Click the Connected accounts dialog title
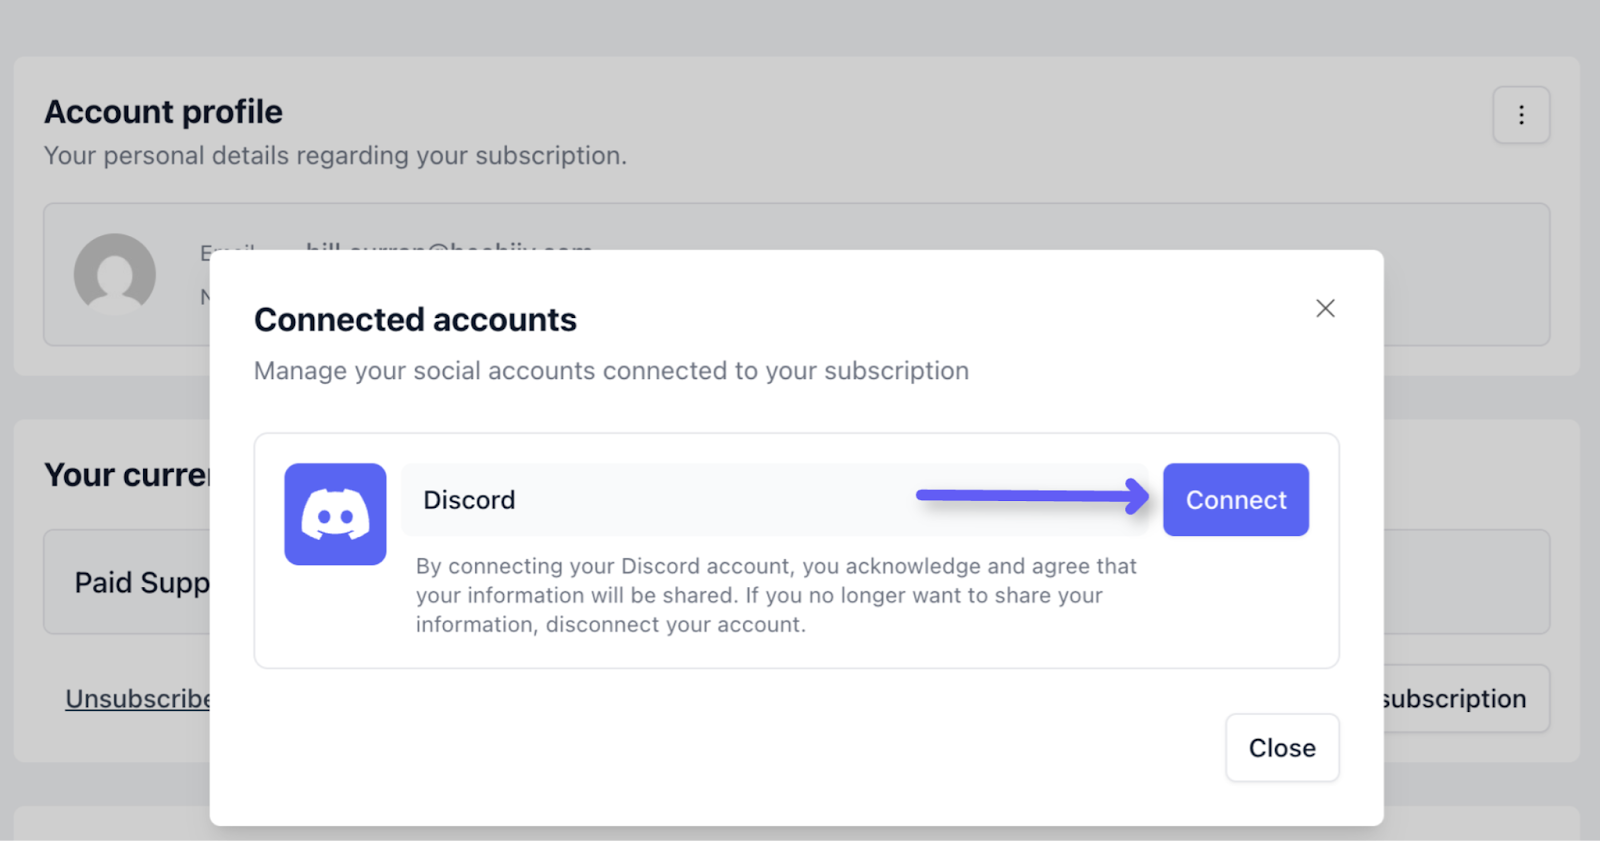This screenshot has width=1600, height=841. click(x=415, y=320)
